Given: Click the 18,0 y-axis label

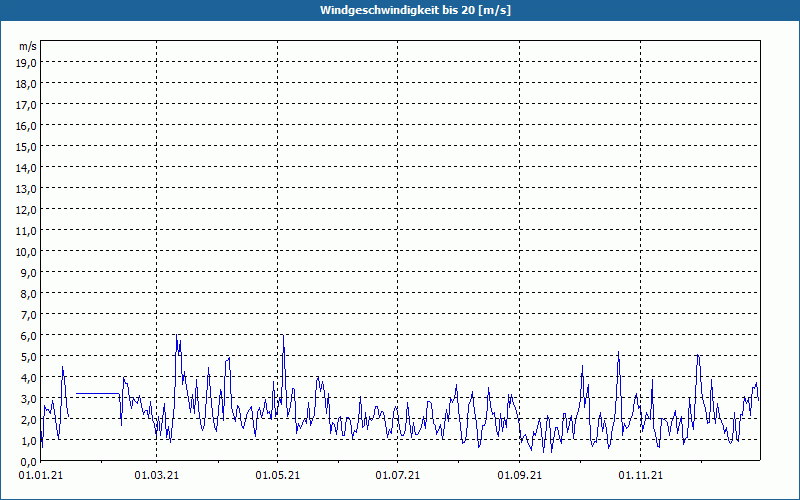Looking at the screenshot, I should click(x=26, y=84).
